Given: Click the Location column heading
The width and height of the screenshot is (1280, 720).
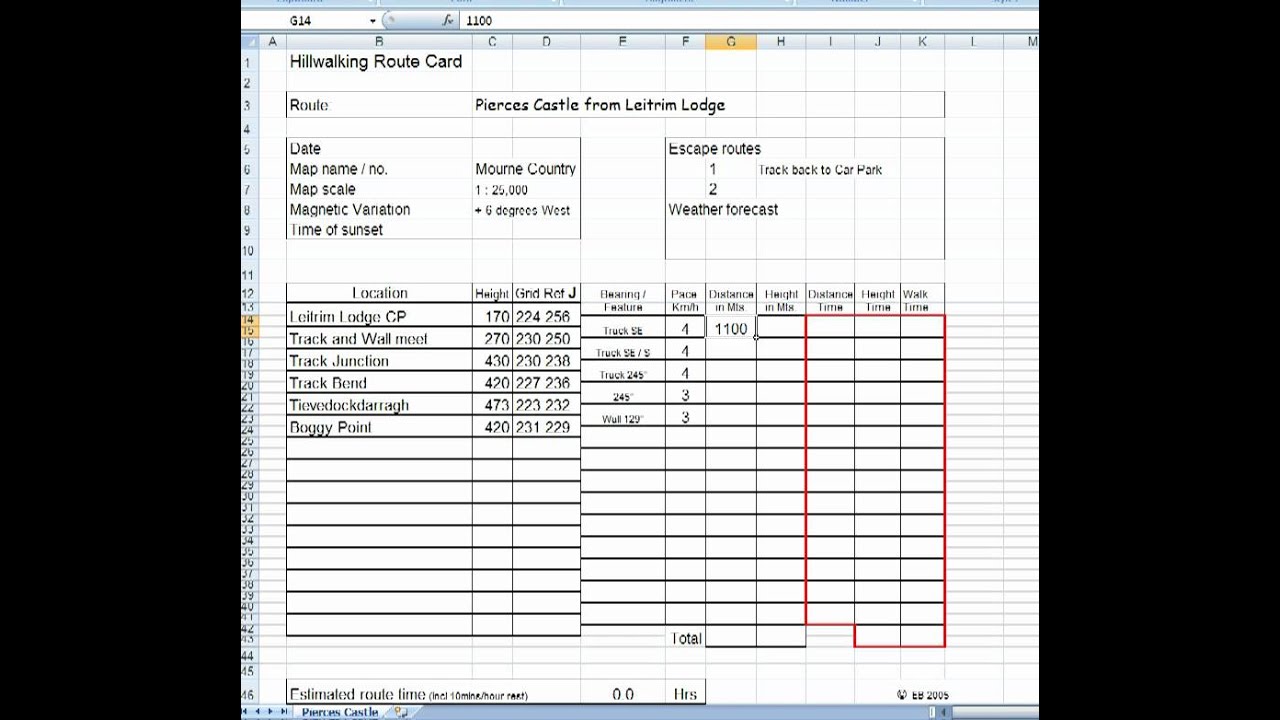Looking at the screenshot, I should coord(380,293).
